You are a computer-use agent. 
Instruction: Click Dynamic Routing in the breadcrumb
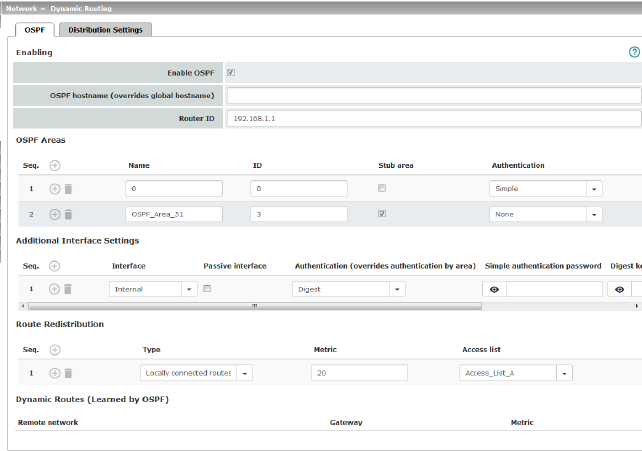pos(81,8)
